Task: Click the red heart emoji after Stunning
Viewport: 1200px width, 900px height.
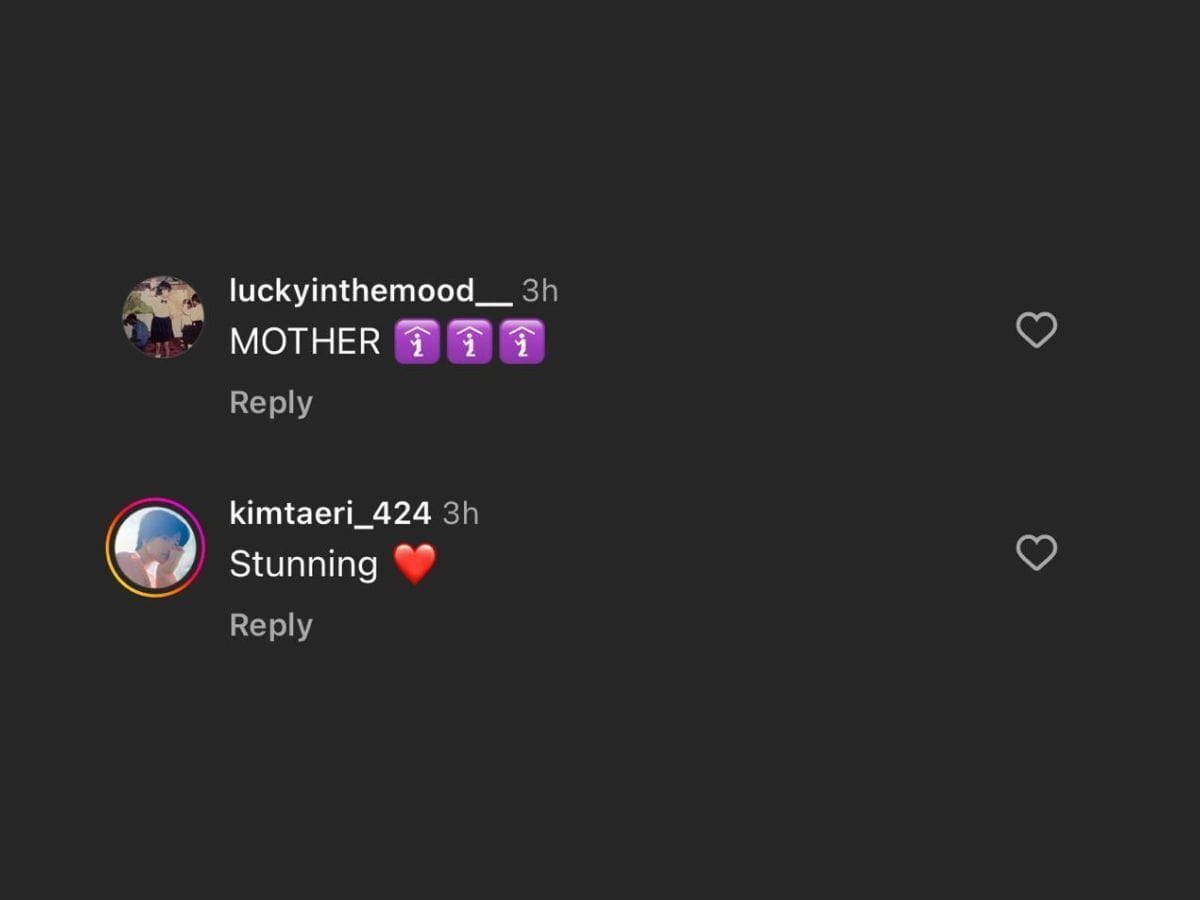Action: [x=415, y=564]
